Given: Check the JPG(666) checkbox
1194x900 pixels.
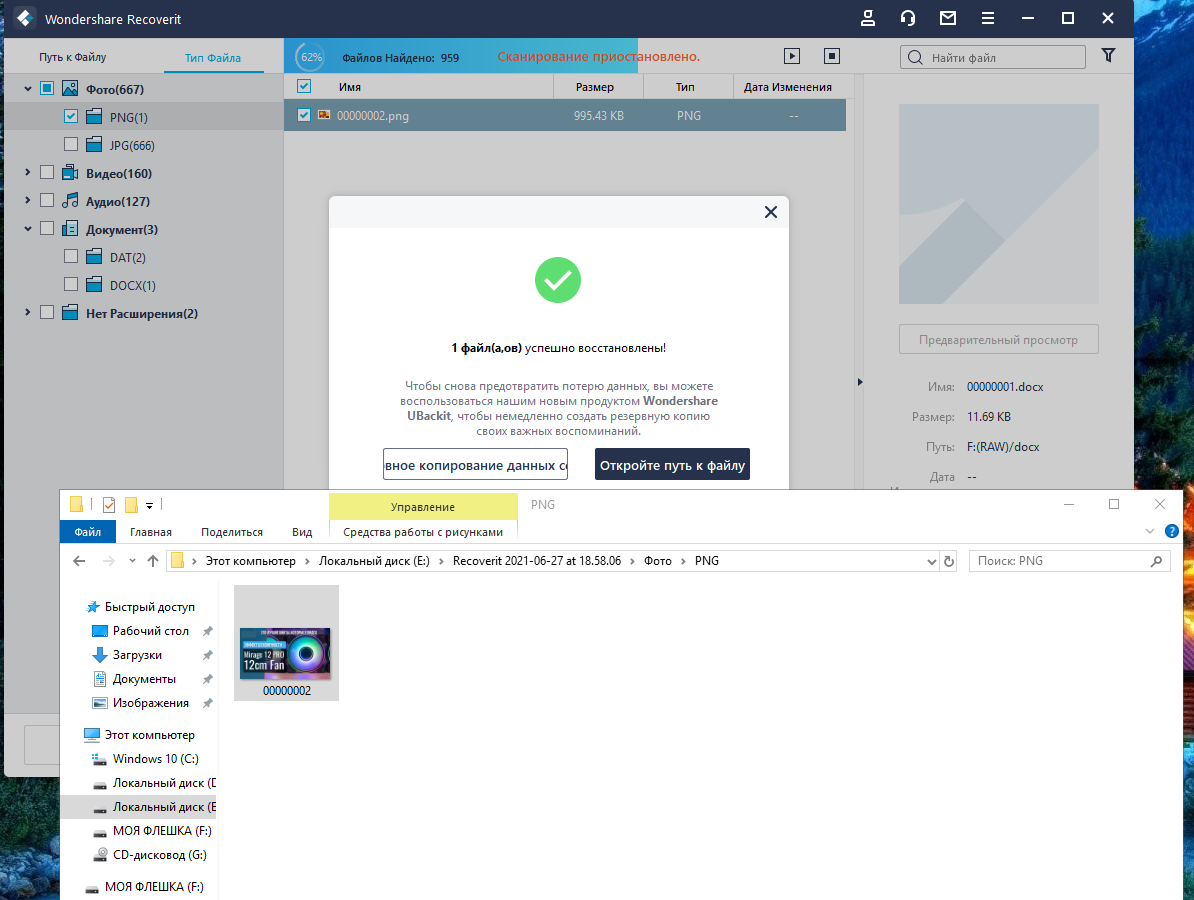Looking at the screenshot, I should click(x=71, y=144).
